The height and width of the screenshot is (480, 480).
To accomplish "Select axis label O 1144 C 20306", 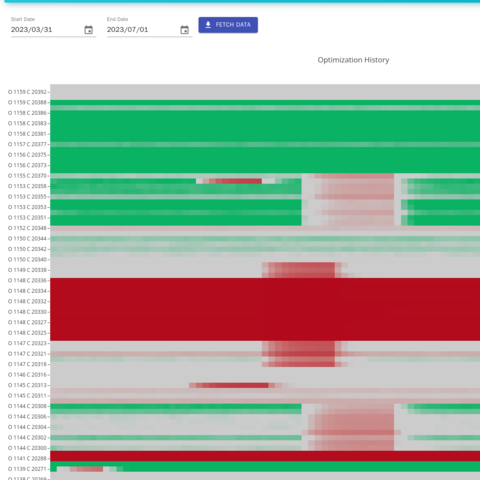I will 27,417.
